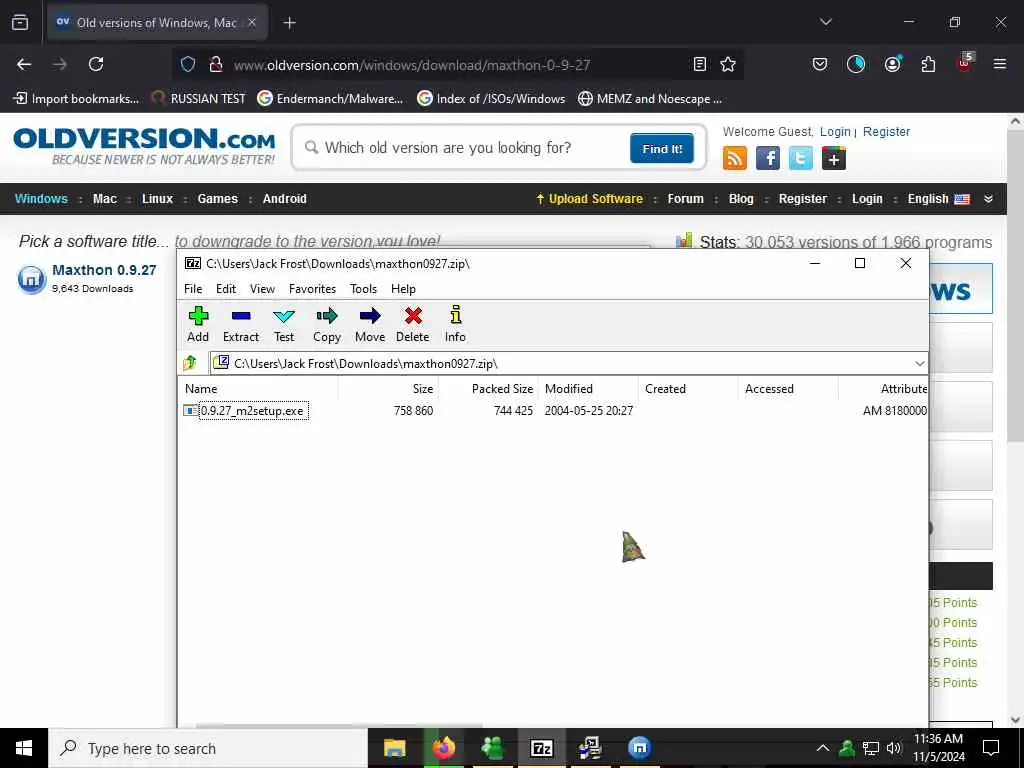The height and width of the screenshot is (768, 1024).
Task: Select the Copy toolbar icon in 7-Zip
Action: point(327,325)
